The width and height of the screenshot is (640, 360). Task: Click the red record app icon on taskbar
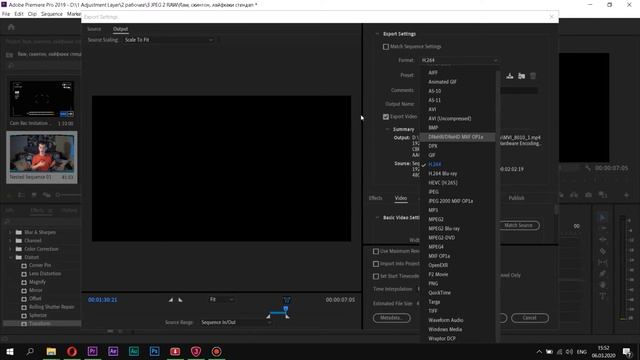coord(216,351)
